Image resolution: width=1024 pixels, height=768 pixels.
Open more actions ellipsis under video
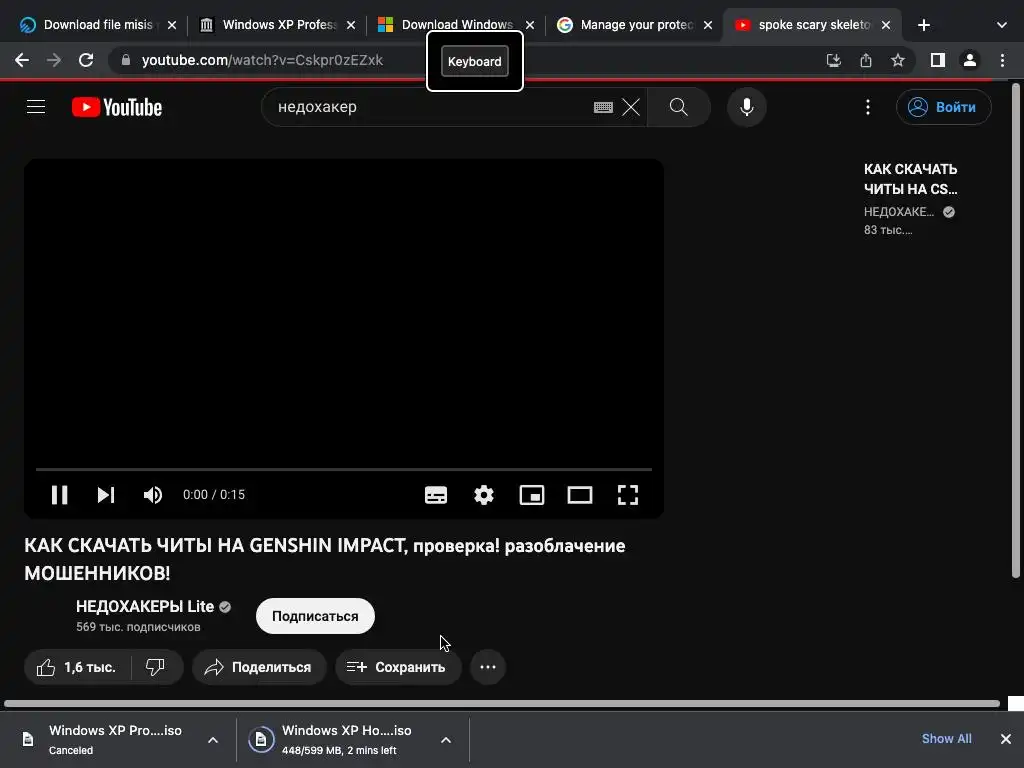tap(488, 667)
